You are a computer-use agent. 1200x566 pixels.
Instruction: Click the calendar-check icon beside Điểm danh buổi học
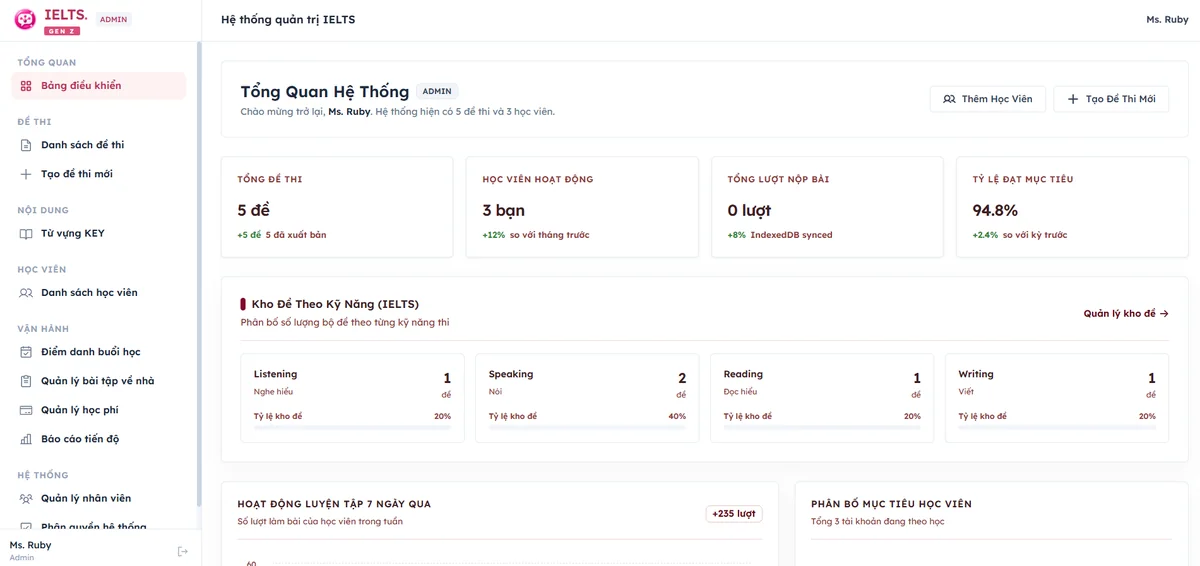pos(26,352)
